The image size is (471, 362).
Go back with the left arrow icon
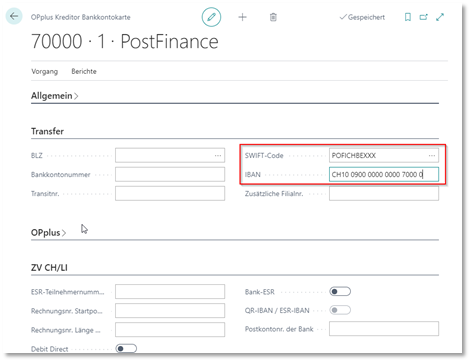coord(14,16)
